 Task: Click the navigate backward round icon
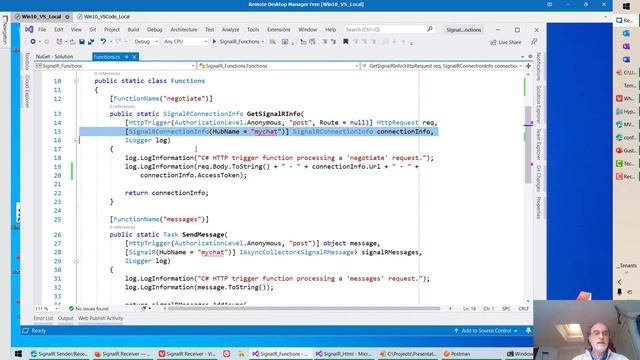(33, 42)
